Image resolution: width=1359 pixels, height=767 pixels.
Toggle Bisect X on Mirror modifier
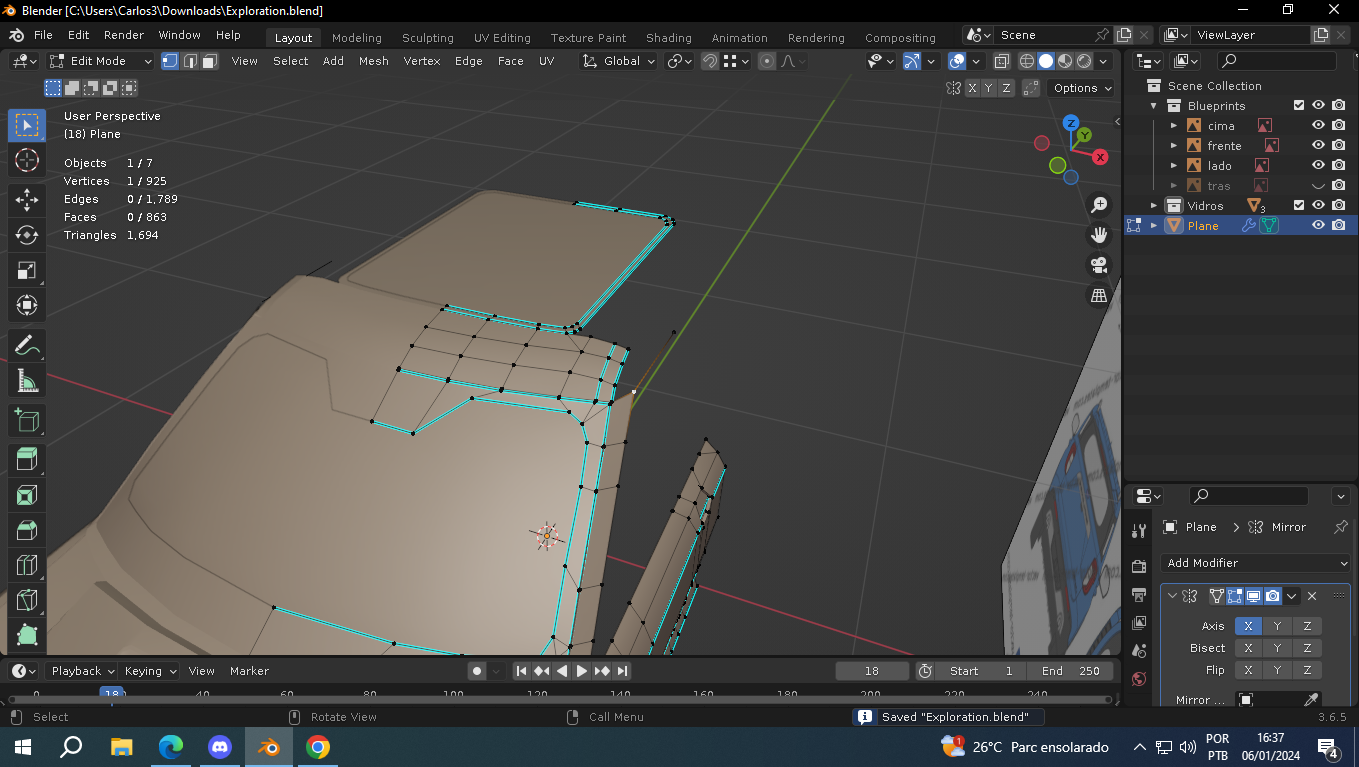coord(1248,648)
